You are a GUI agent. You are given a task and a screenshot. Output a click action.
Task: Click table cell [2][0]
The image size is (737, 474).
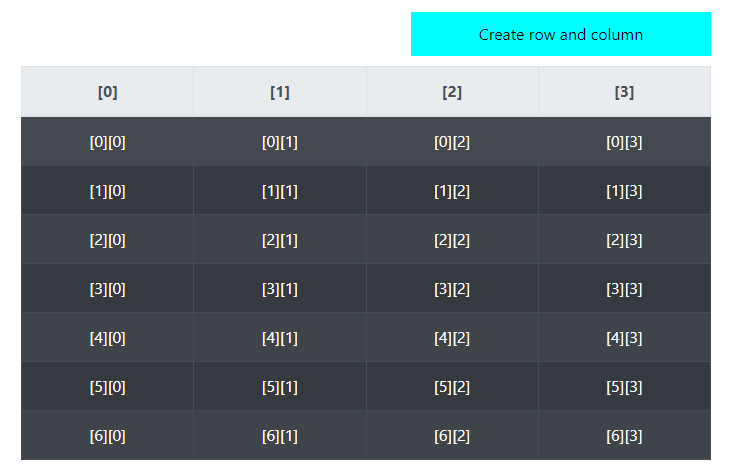click(107, 239)
